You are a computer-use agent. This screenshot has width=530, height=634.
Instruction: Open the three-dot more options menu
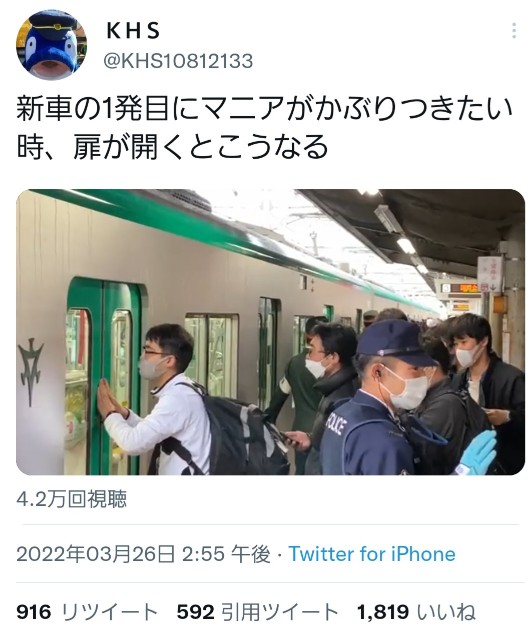coord(513,31)
